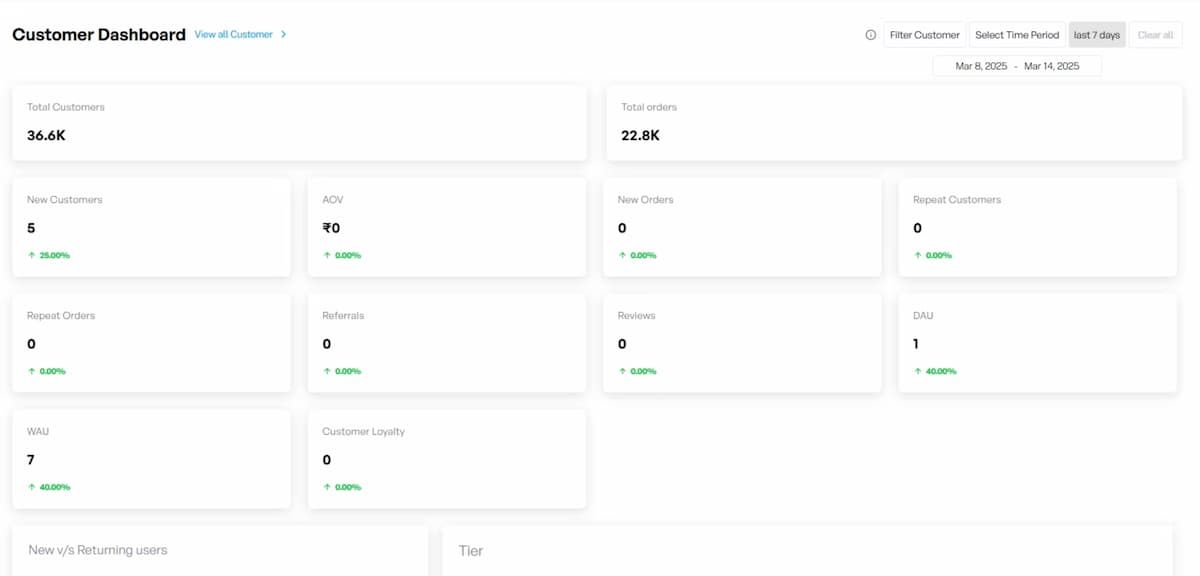Select the Total Customers summary card
The image size is (1200, 576).
(x=299, y=122)
